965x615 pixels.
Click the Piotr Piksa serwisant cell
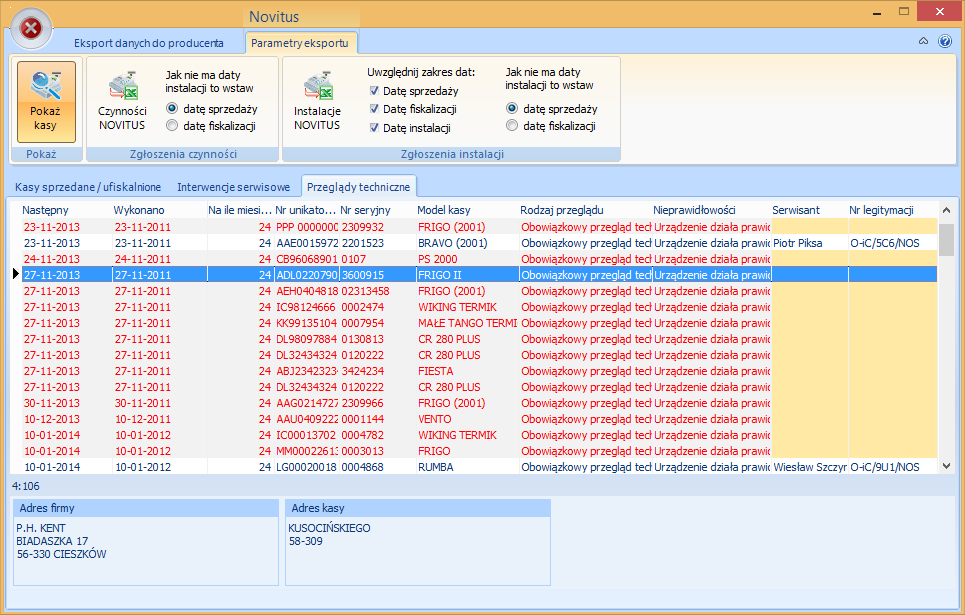[809, 243]
